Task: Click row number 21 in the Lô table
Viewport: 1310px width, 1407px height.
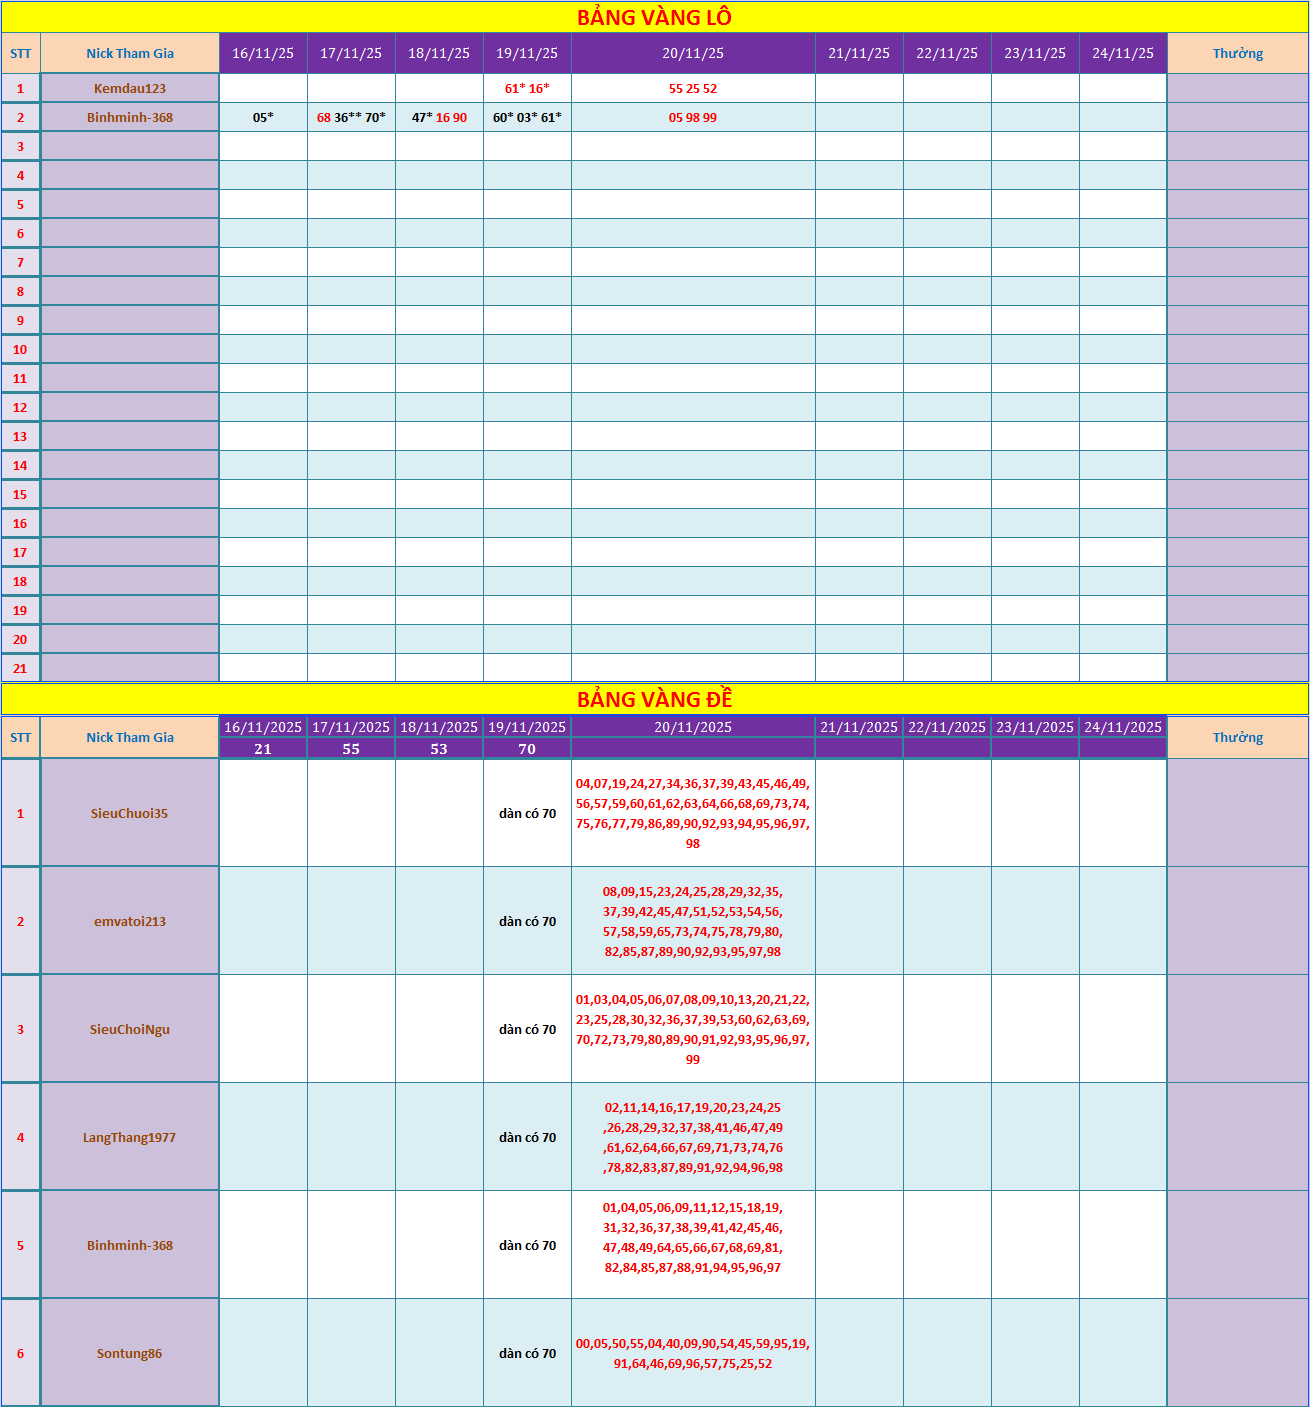Action: [x=20, y=668]
